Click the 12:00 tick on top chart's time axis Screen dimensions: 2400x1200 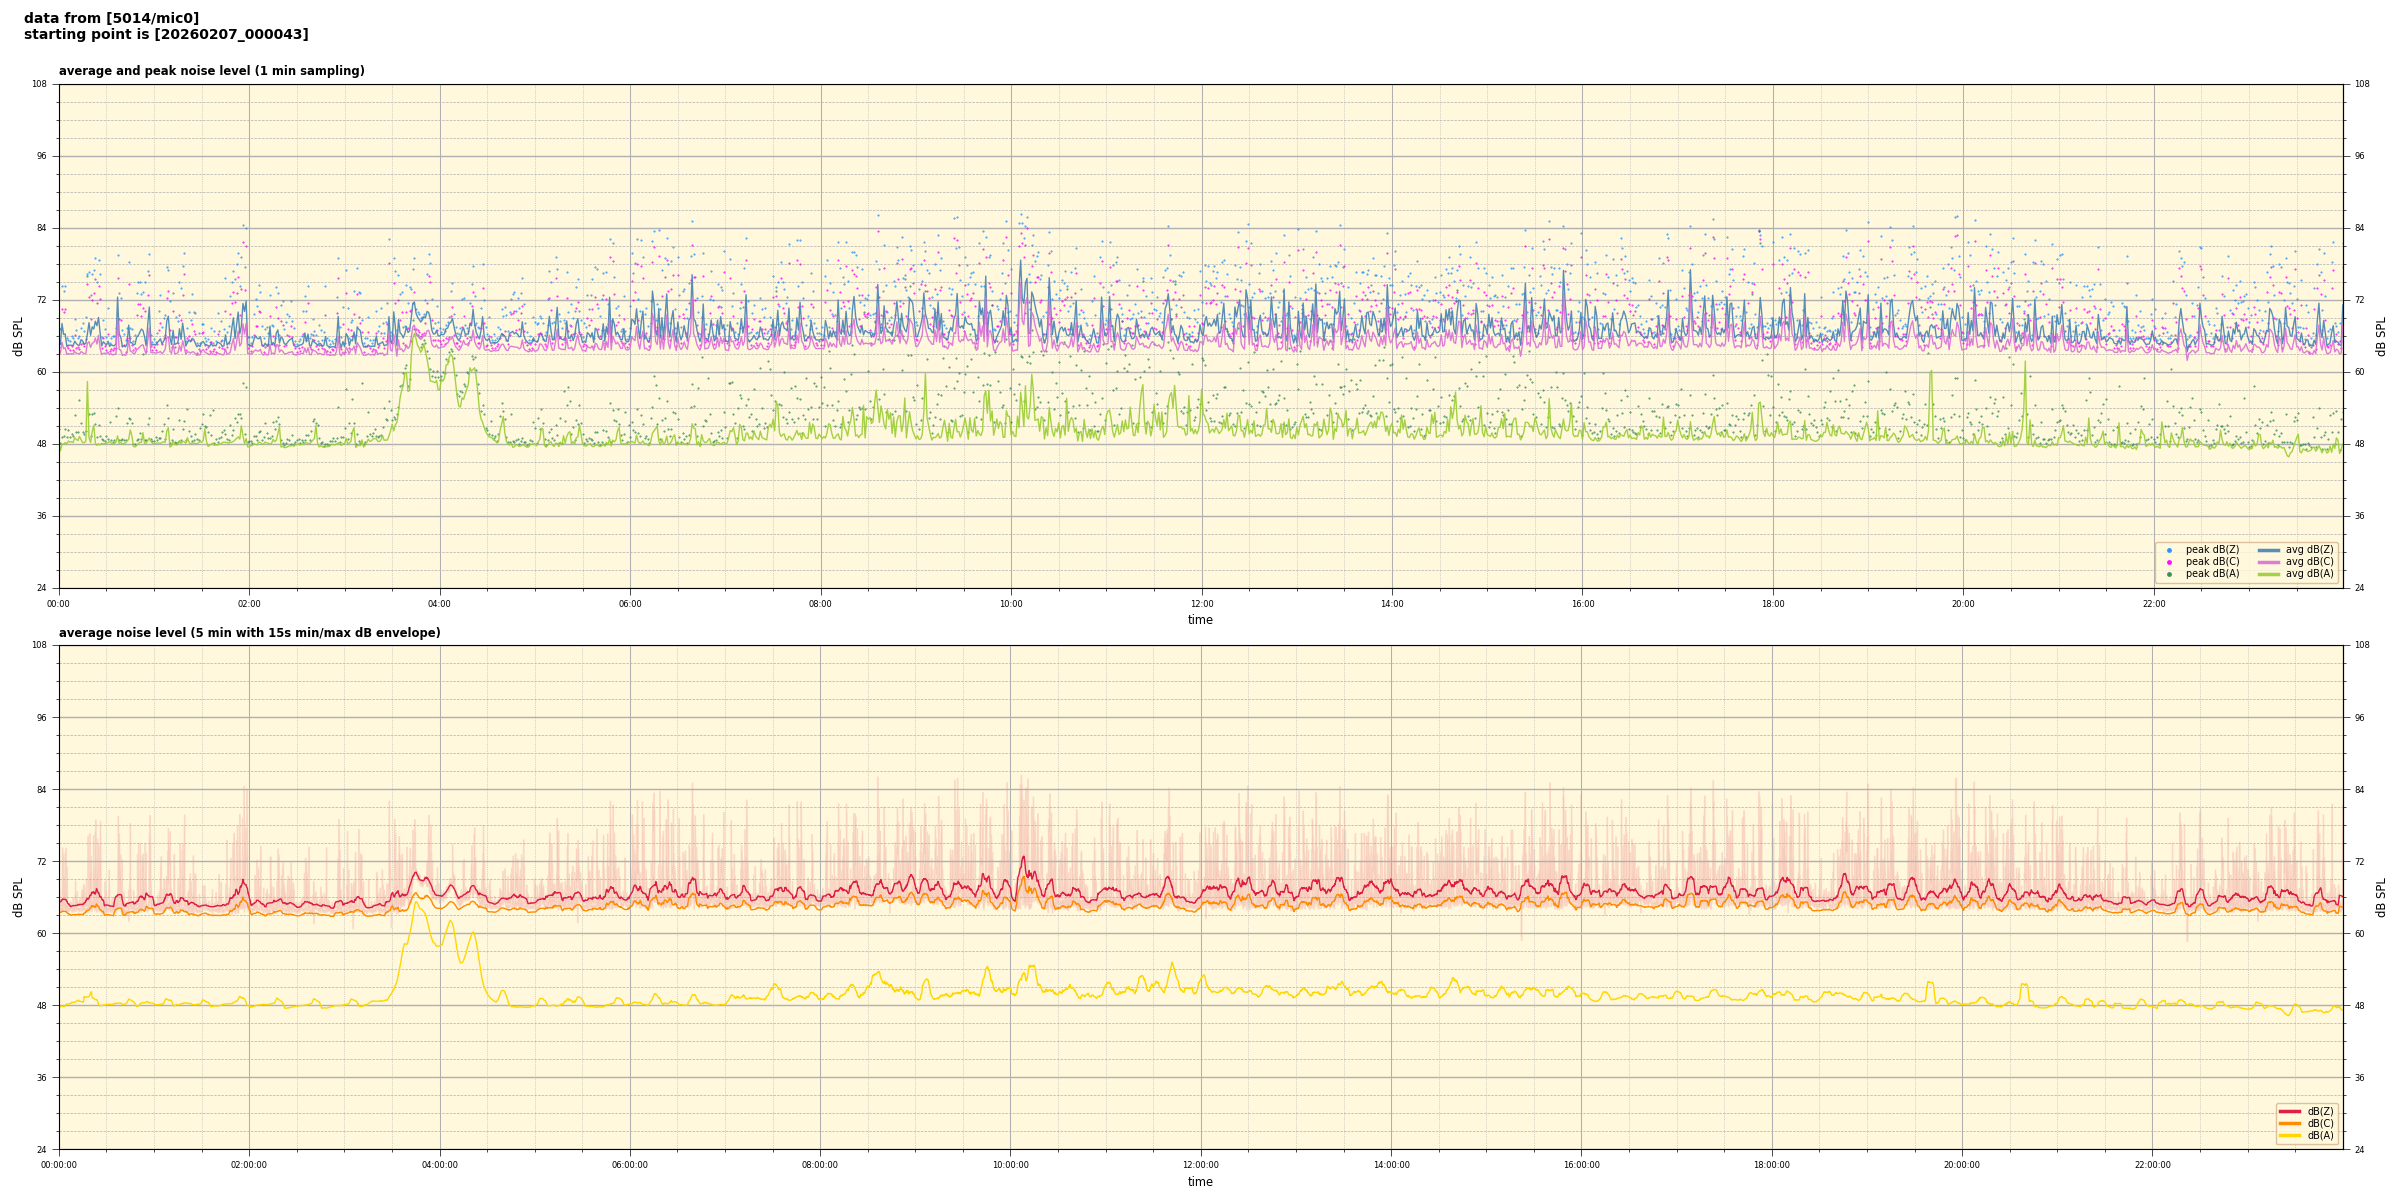click(1201, 604)
